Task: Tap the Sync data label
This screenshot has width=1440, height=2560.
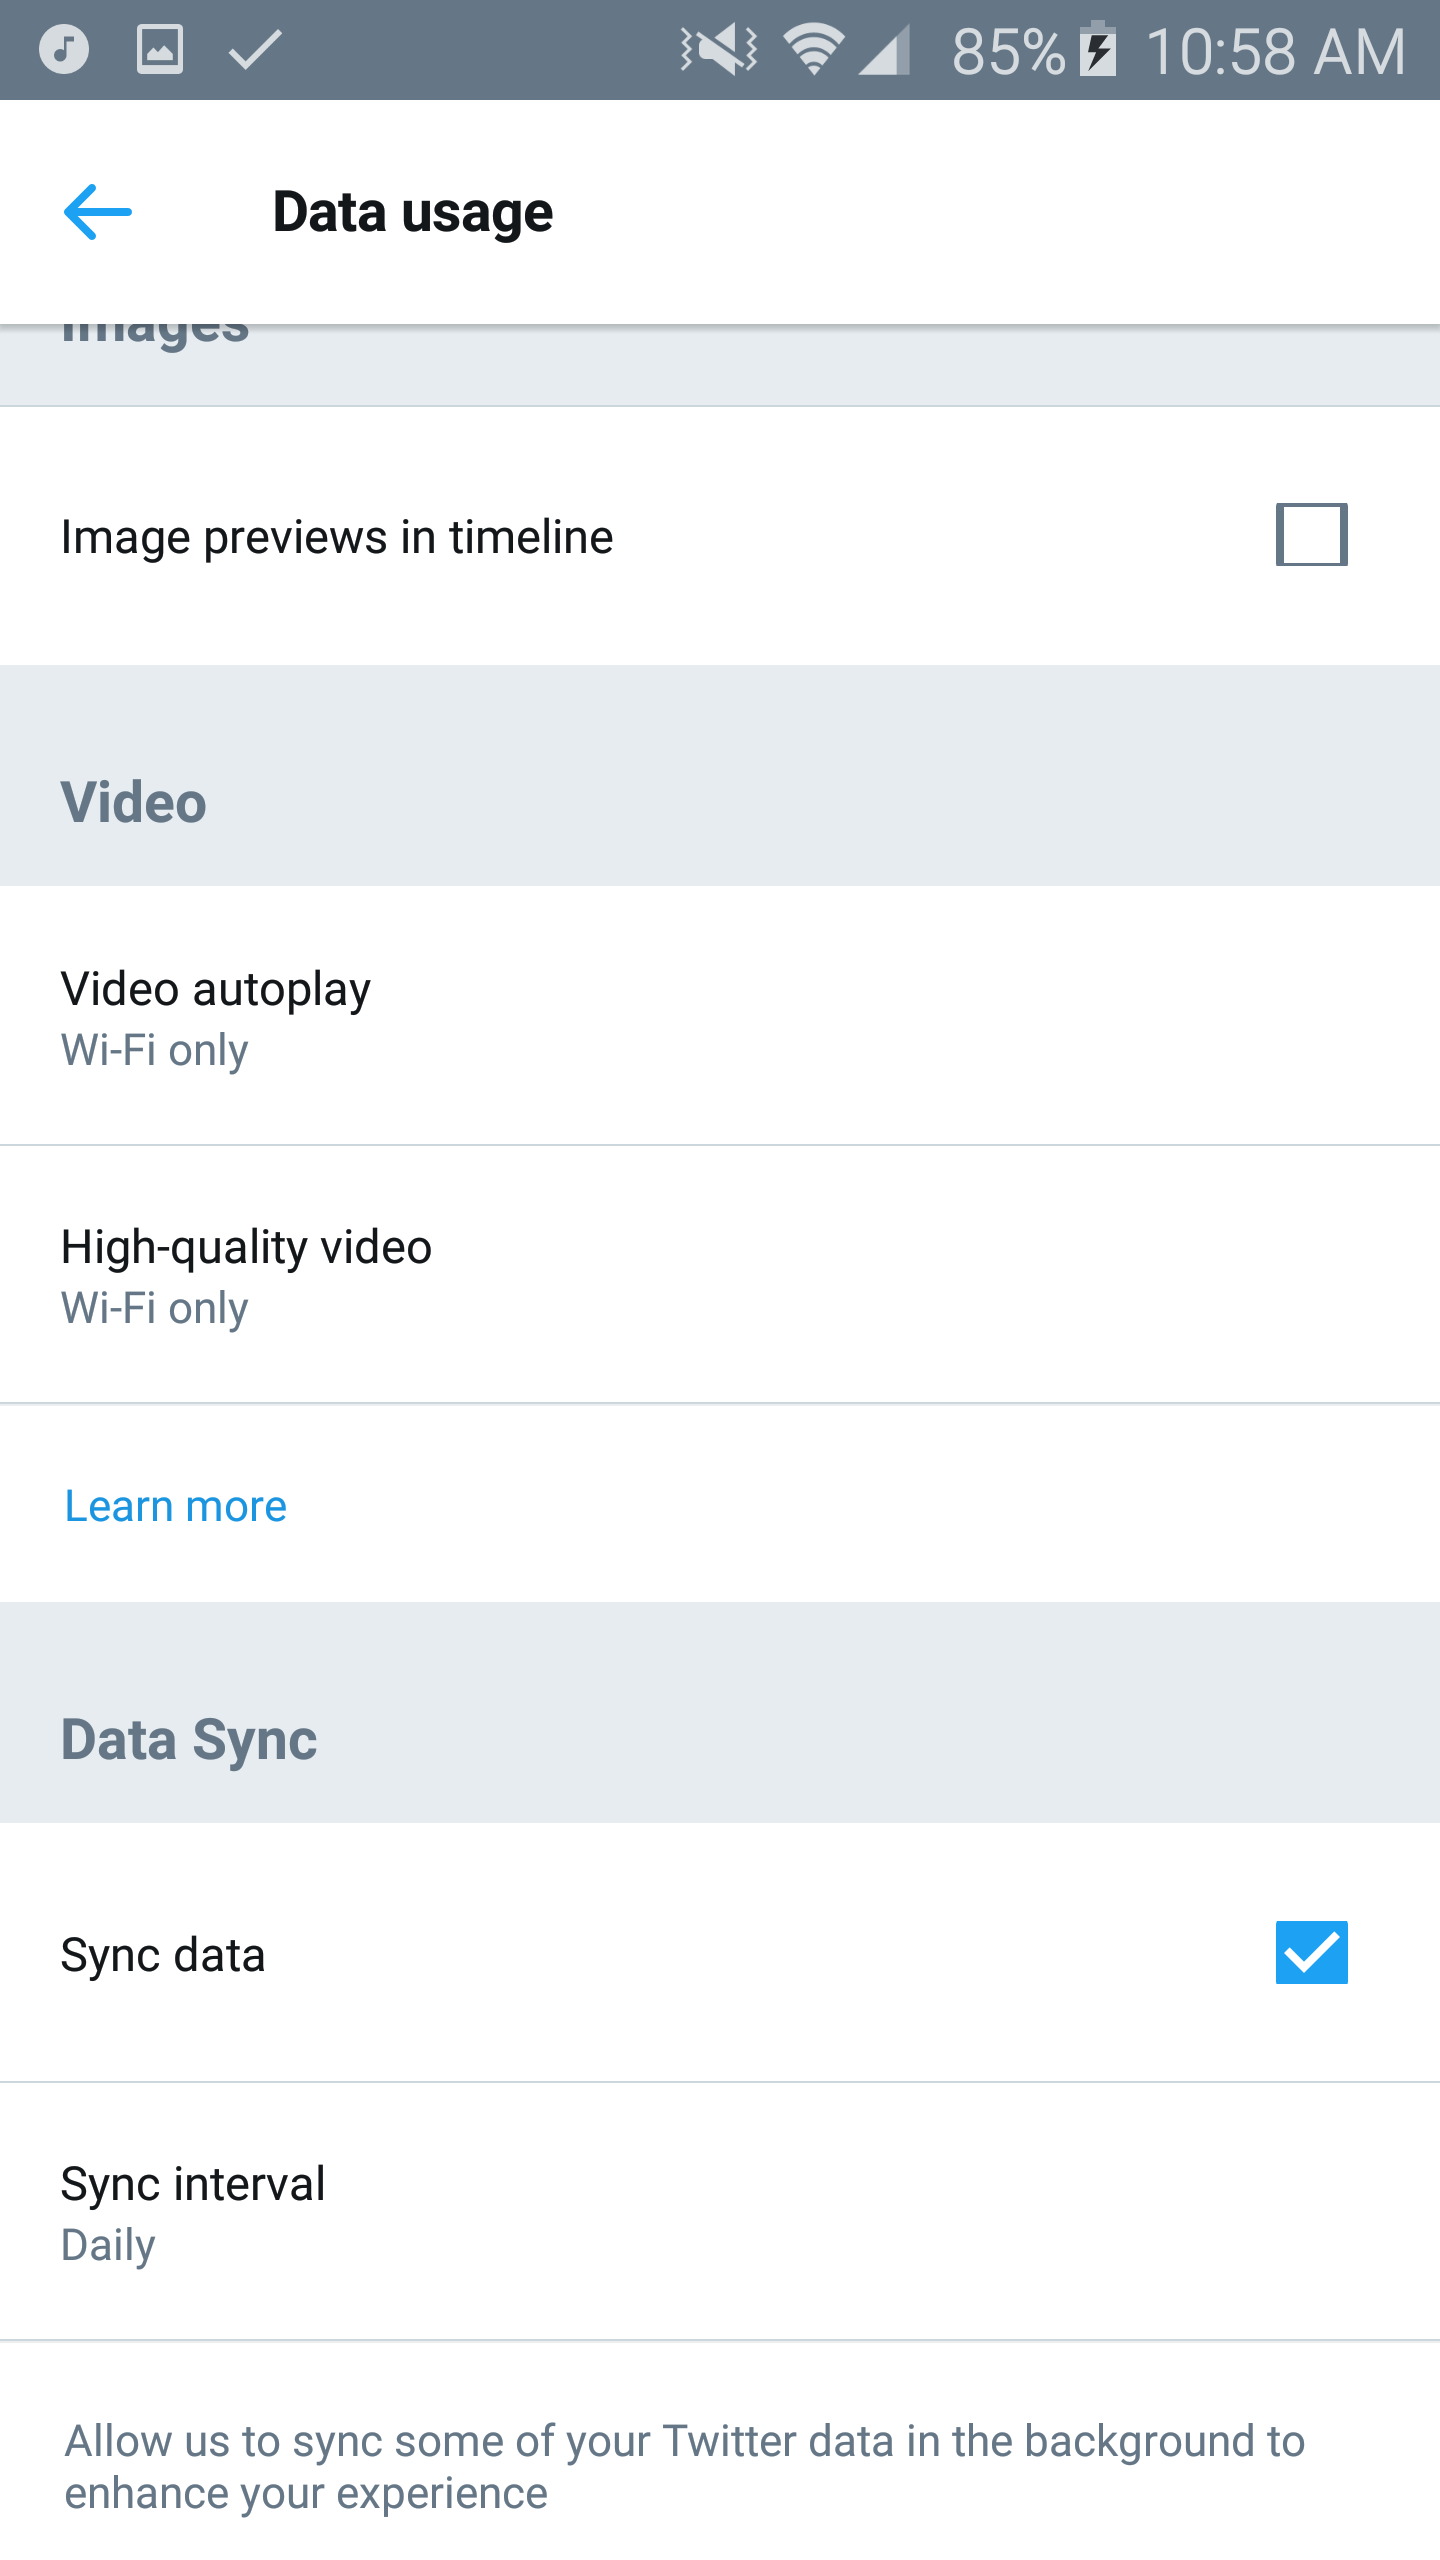Action: tap(163, 1954)
